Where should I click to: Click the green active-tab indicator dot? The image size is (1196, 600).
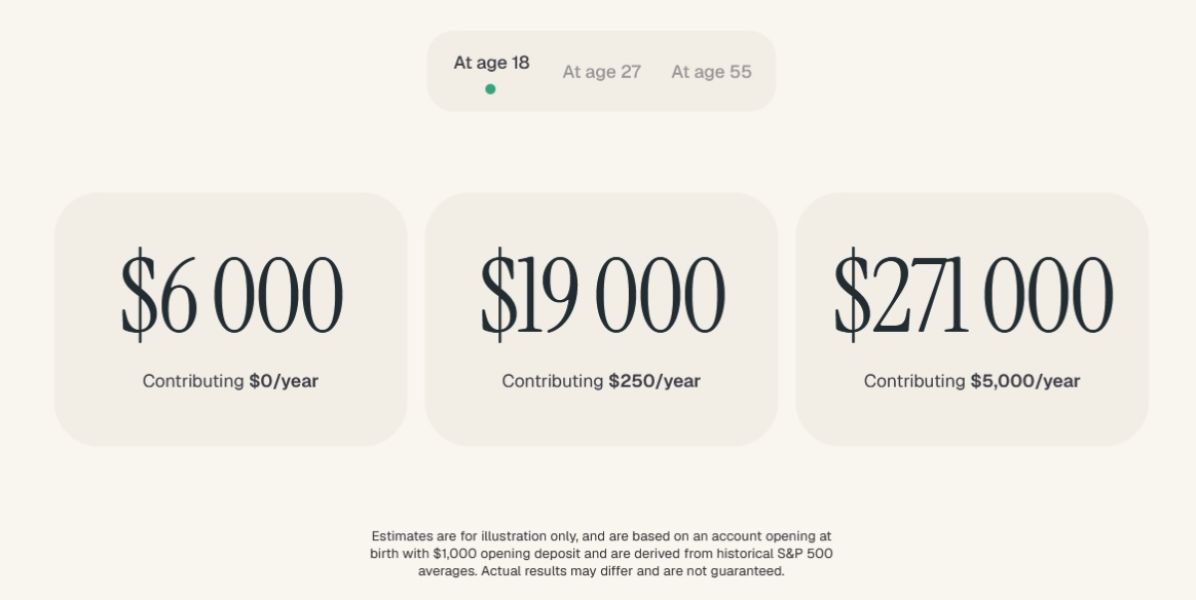tap(490, 89)
